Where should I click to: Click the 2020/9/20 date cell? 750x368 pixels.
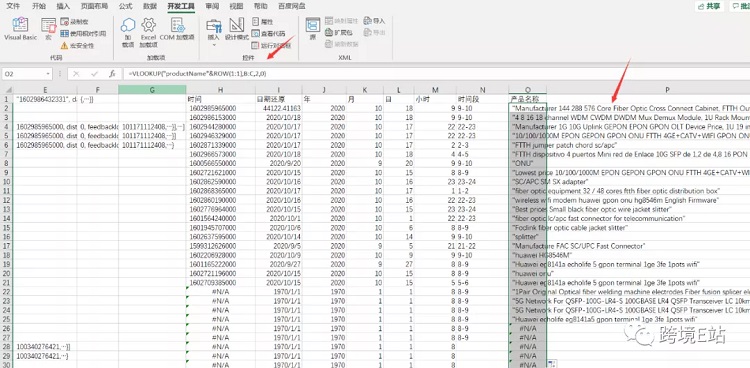click(x=279, y=163)
